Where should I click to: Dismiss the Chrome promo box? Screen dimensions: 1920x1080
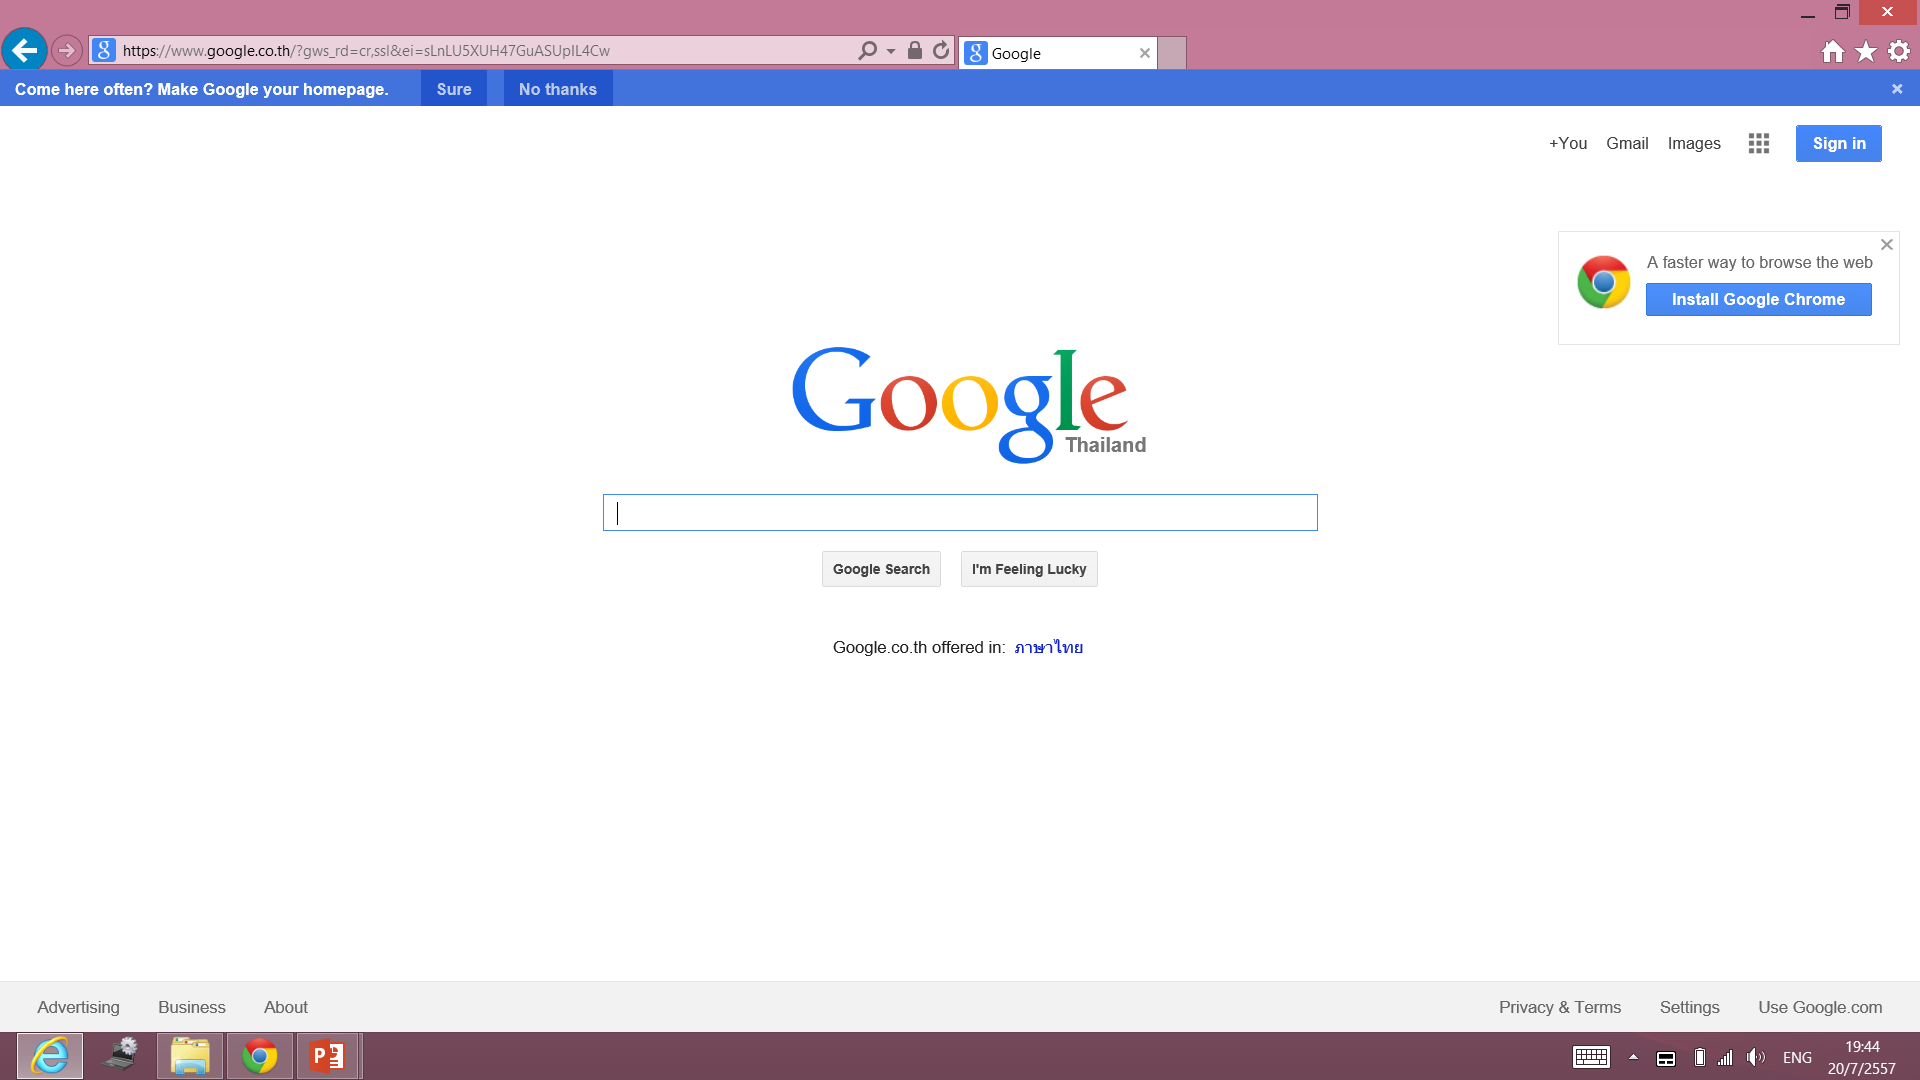tap(1886, 245)
